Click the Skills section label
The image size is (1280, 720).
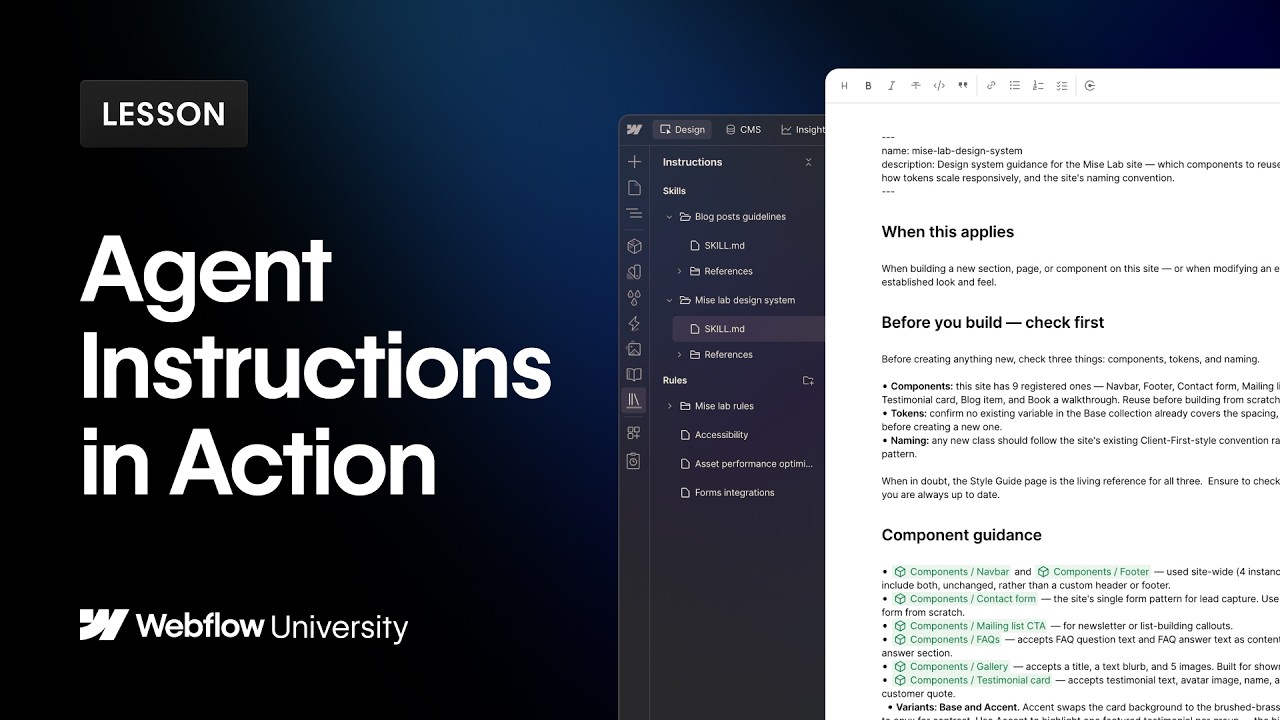pos(674,191)
